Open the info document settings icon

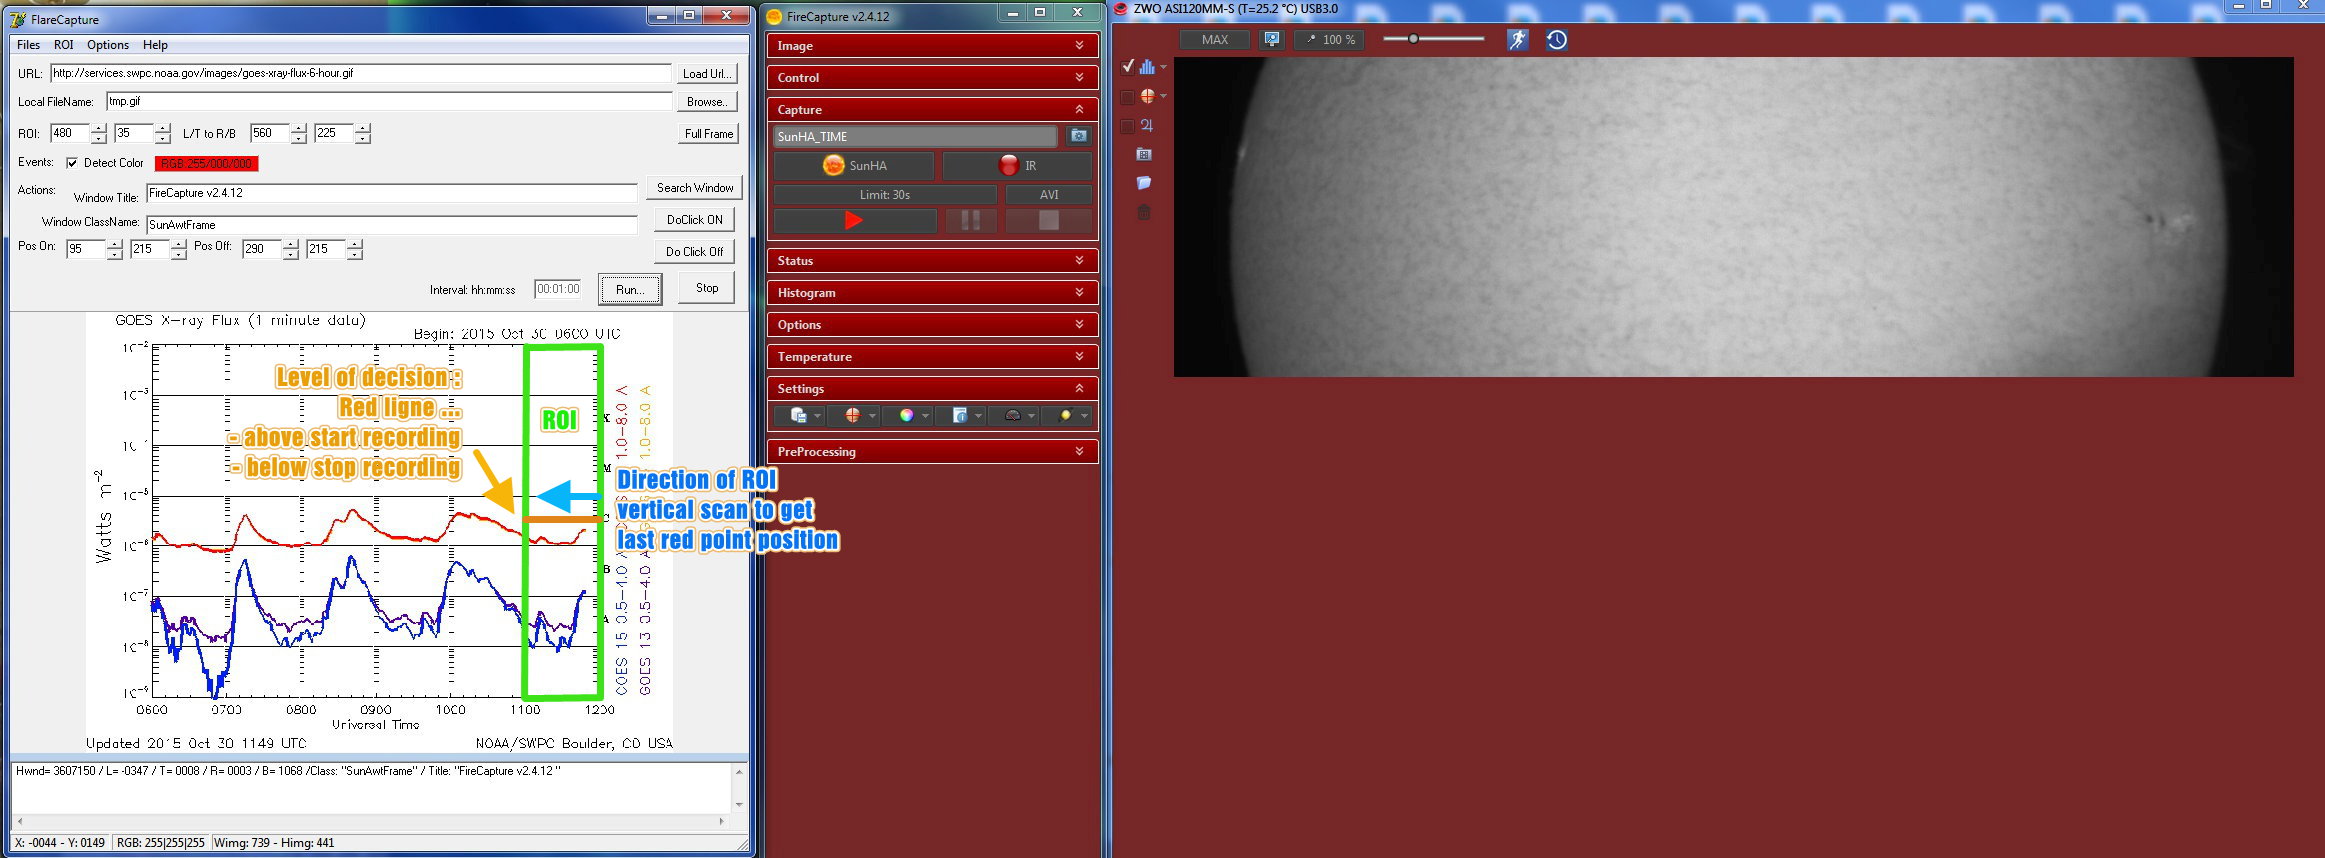[x=960, y=415]
